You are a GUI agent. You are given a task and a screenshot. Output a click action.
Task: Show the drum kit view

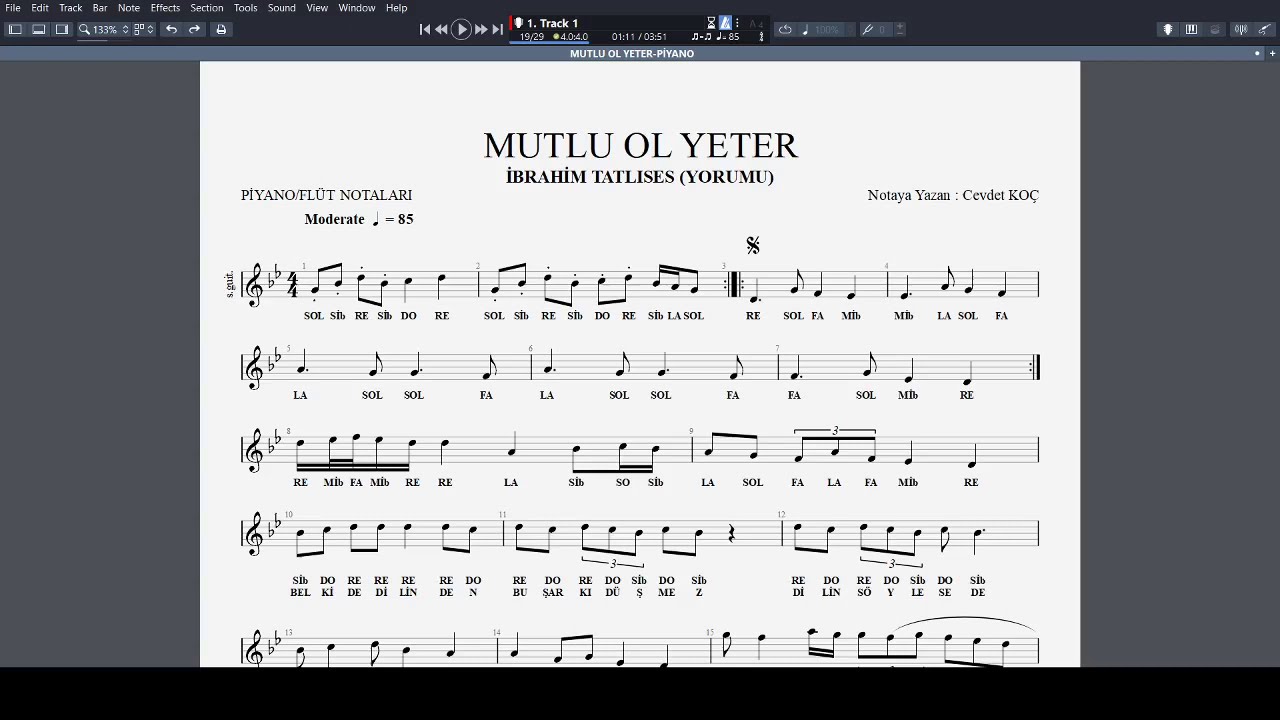coord(1215,30)
